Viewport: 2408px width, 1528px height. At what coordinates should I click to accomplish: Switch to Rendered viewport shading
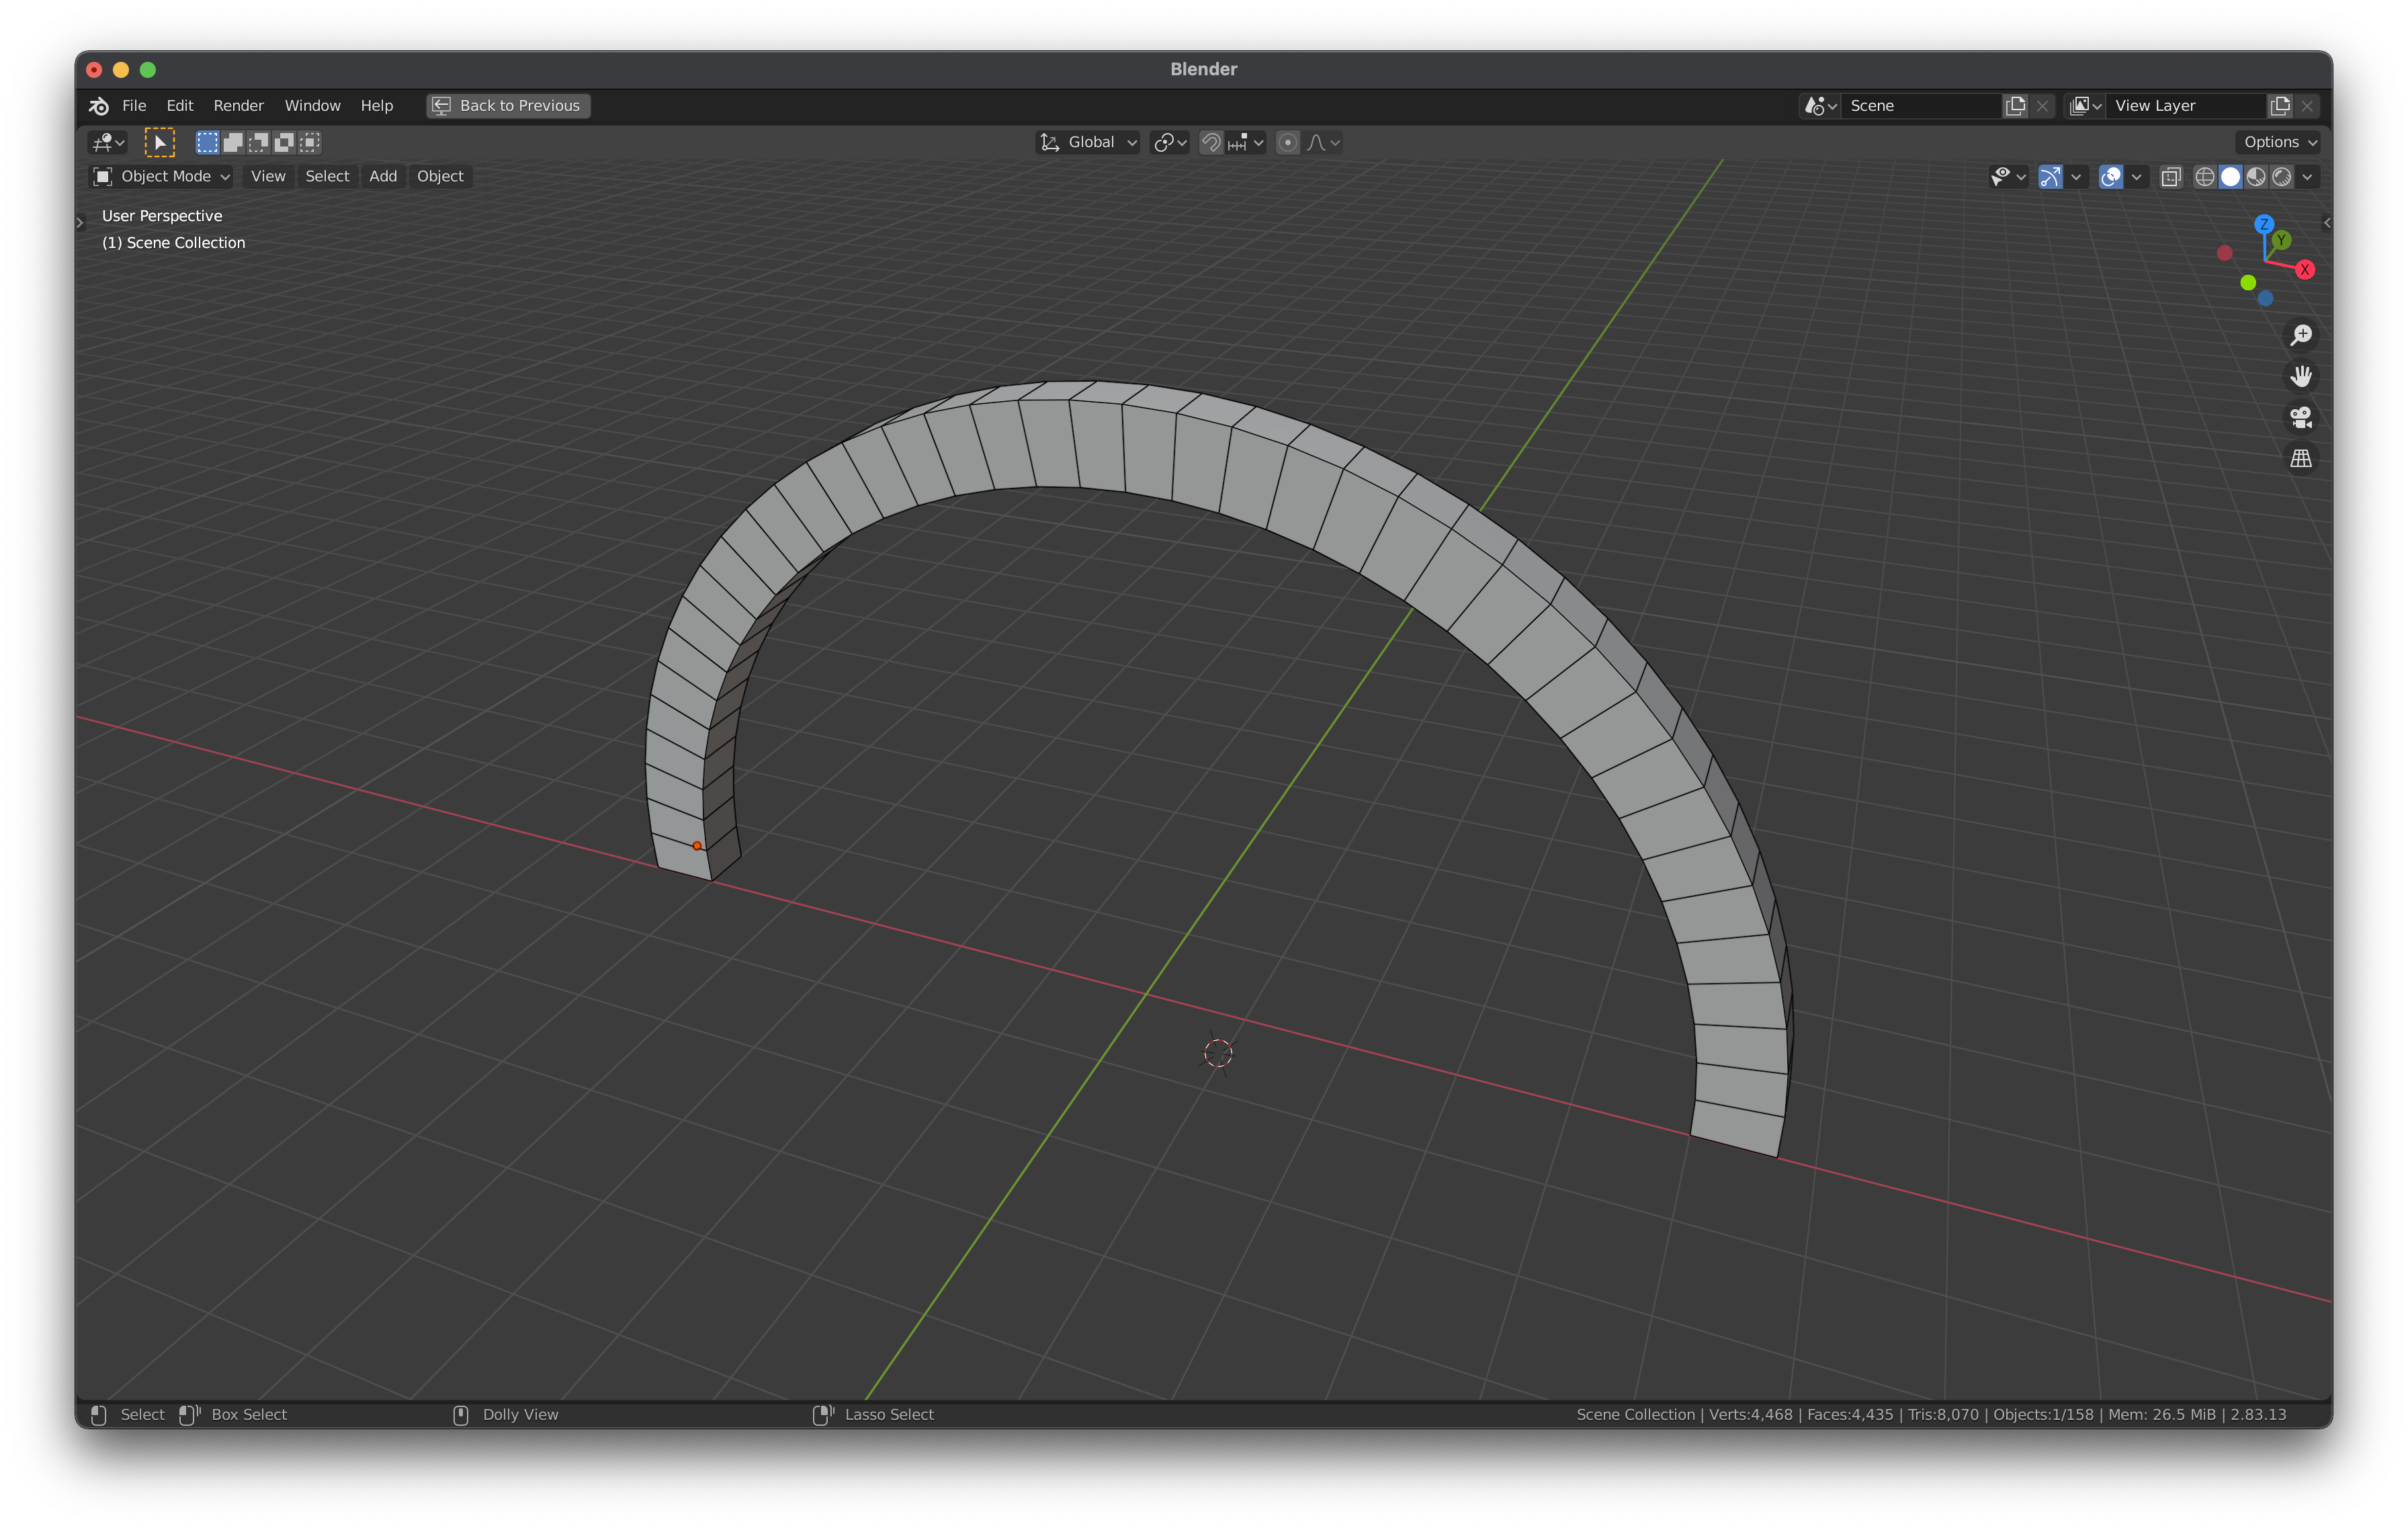tap(2283, 177)
